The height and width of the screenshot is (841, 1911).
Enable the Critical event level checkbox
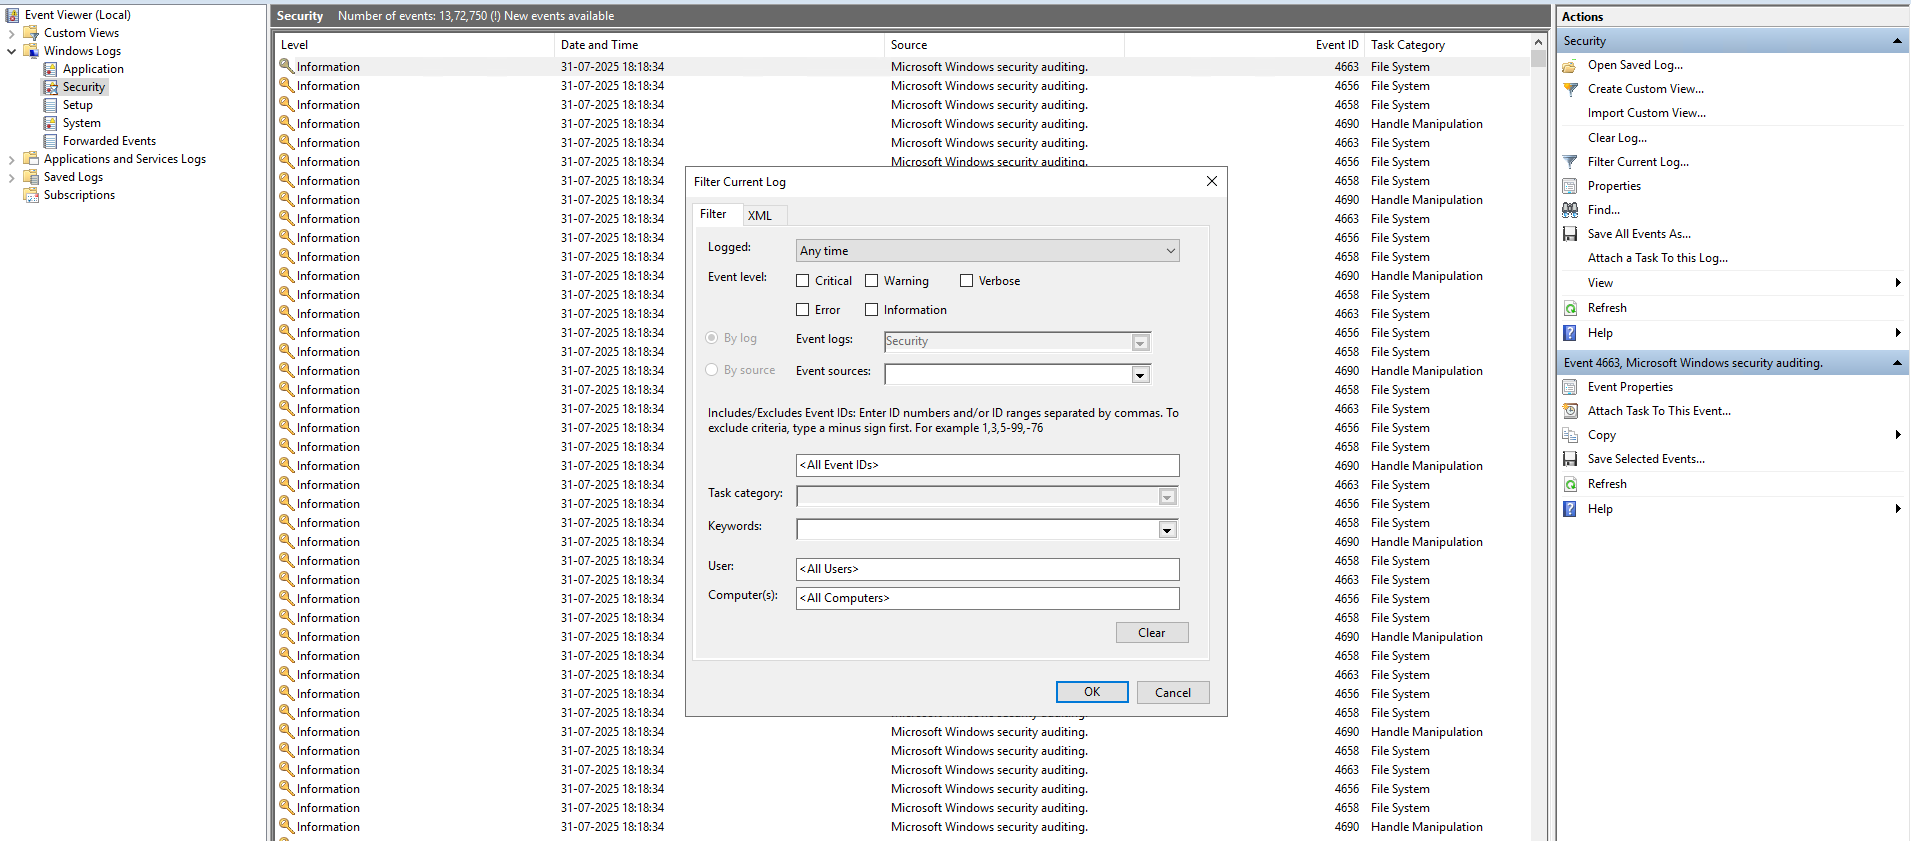(x=803, y=281)
